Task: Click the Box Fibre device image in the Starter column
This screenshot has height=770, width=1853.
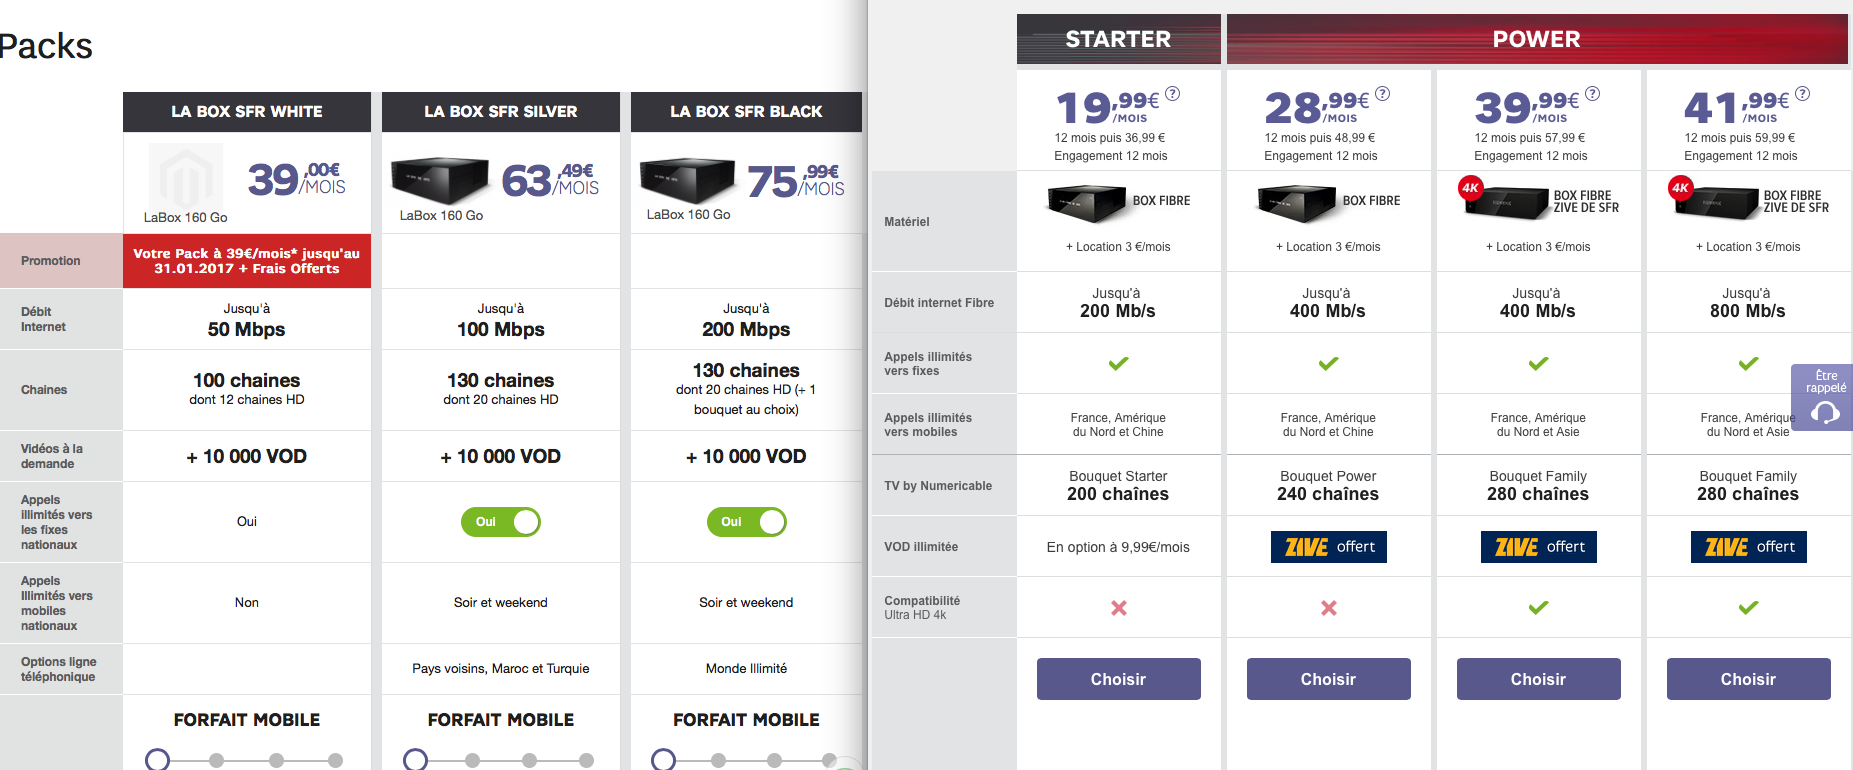Action: [1087, 202]
